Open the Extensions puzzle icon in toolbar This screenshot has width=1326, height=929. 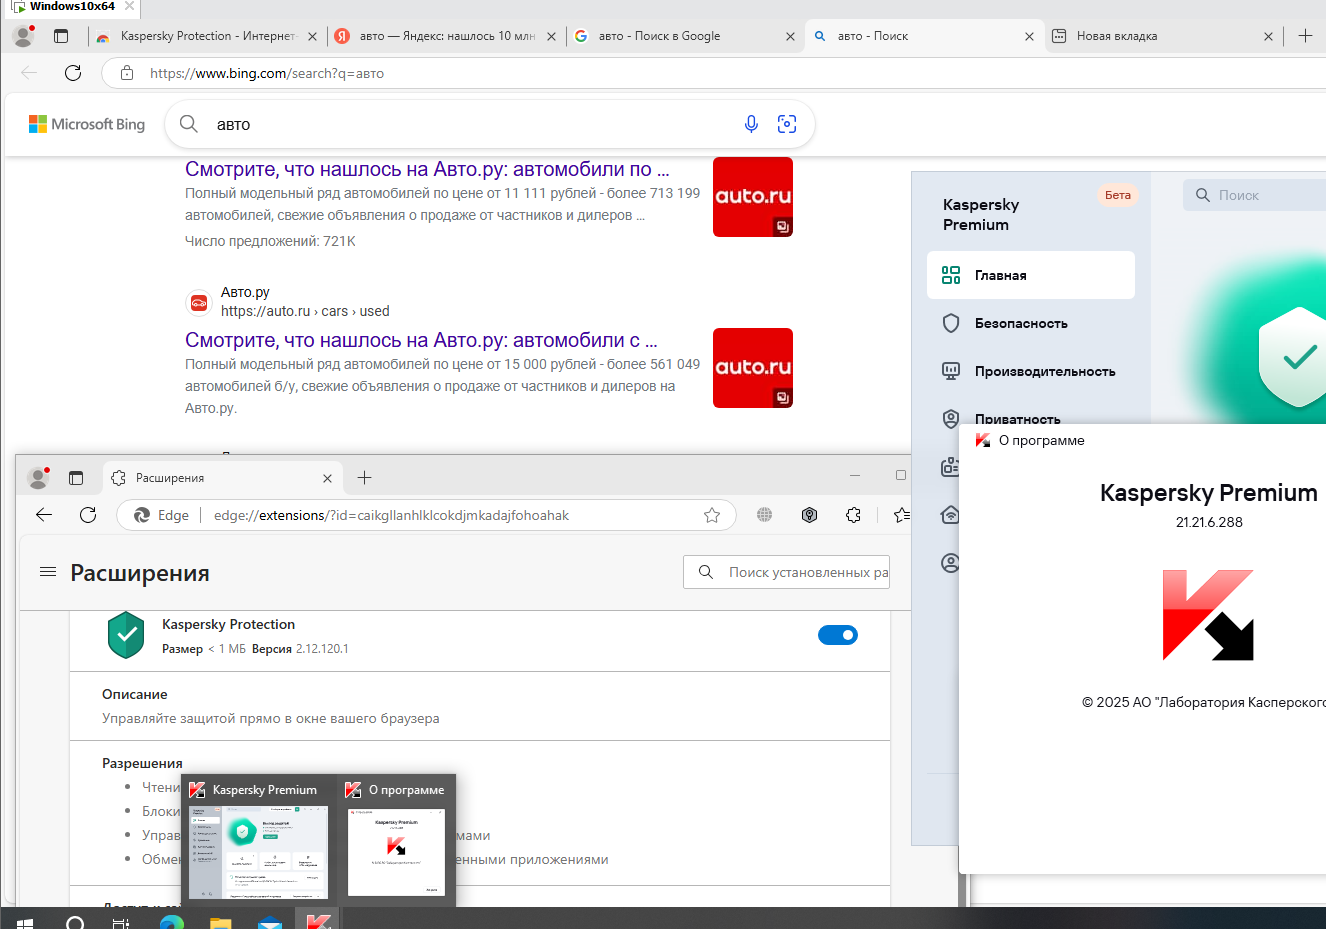[x=853, y=515]
